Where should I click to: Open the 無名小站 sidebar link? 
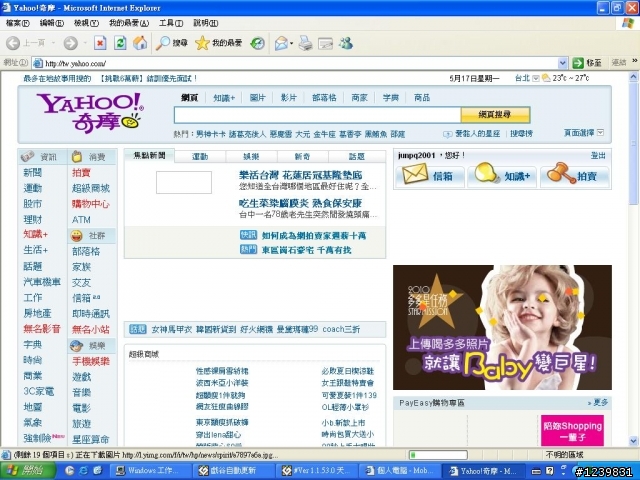[x=91, y=329]
